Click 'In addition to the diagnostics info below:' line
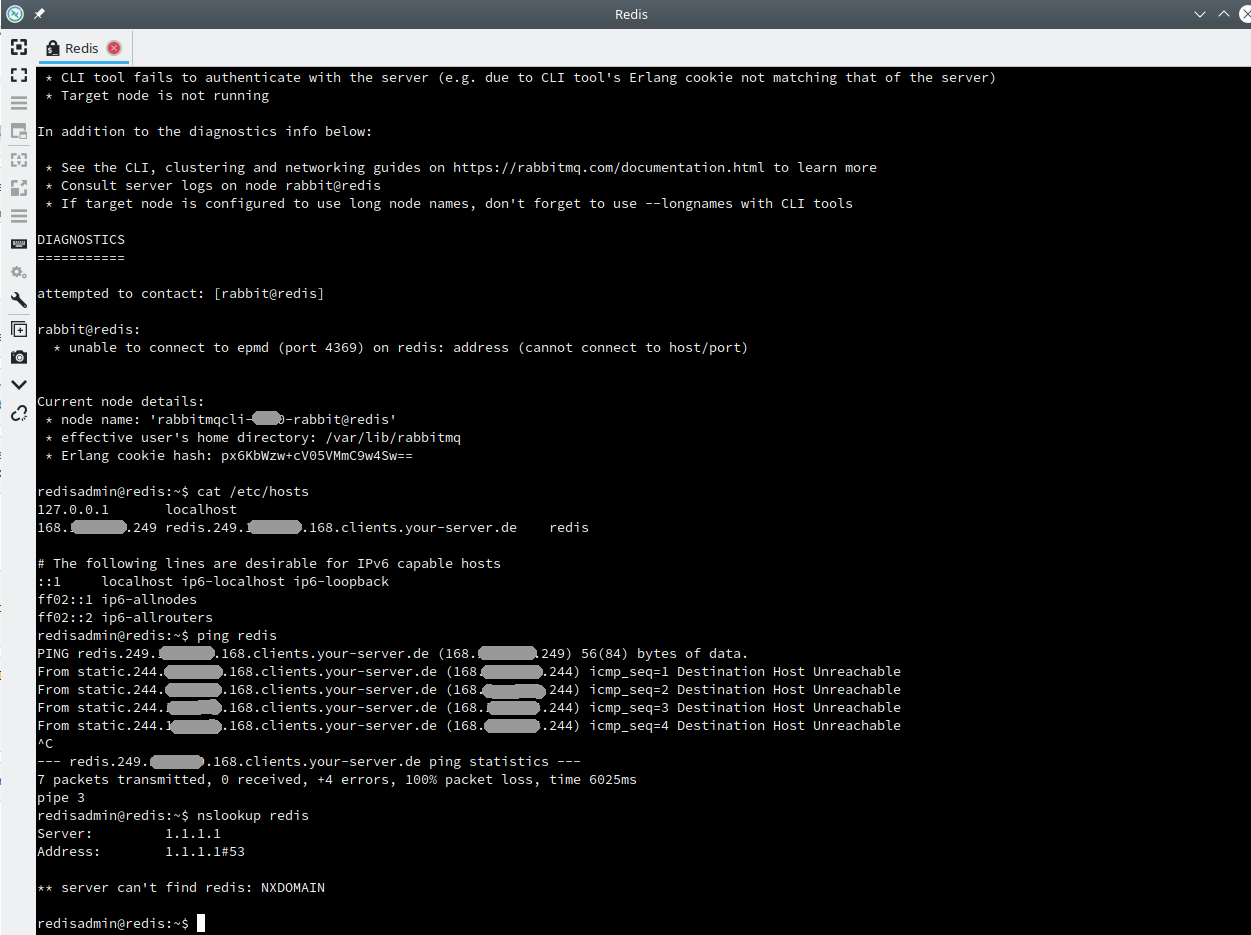1251x935 pixels. click(205, 132)
